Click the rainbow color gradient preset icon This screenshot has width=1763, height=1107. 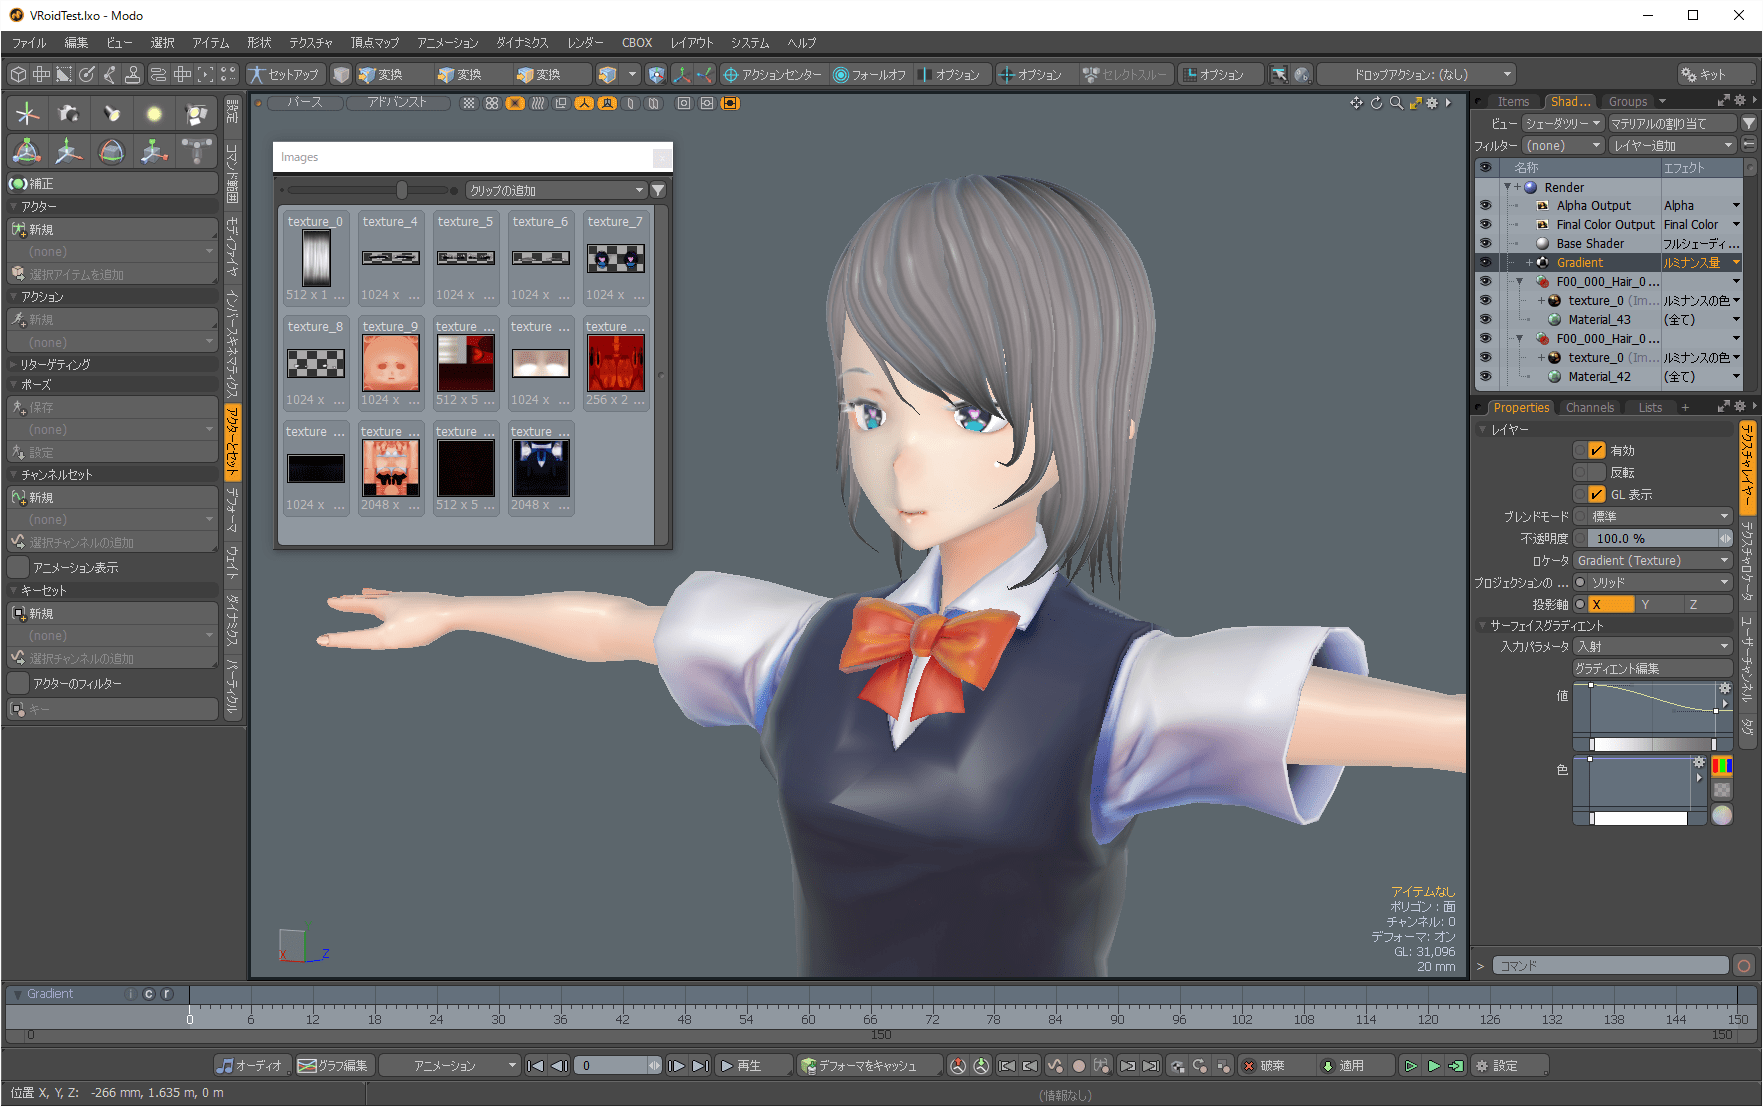point(1722,766)
